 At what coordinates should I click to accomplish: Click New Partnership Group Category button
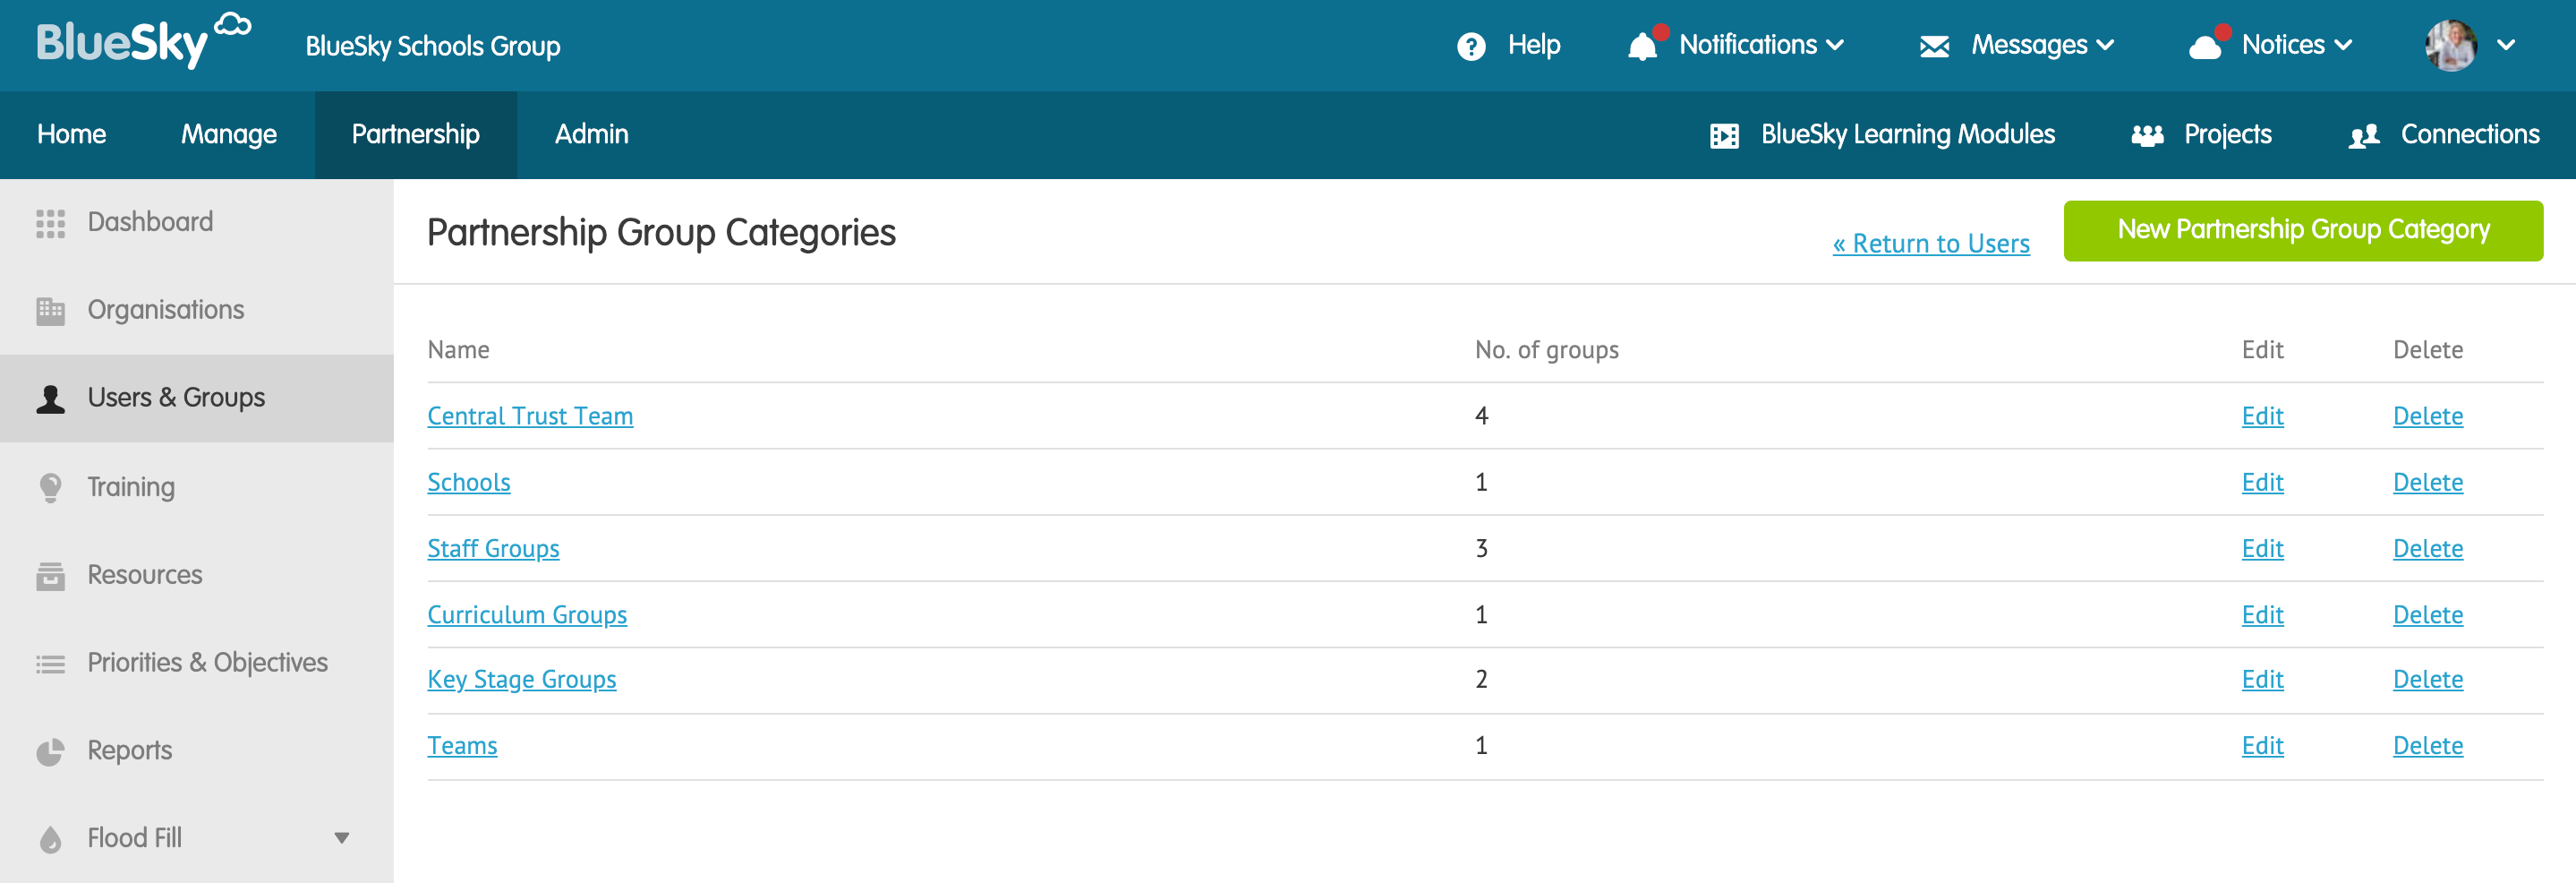point(2303,230)
